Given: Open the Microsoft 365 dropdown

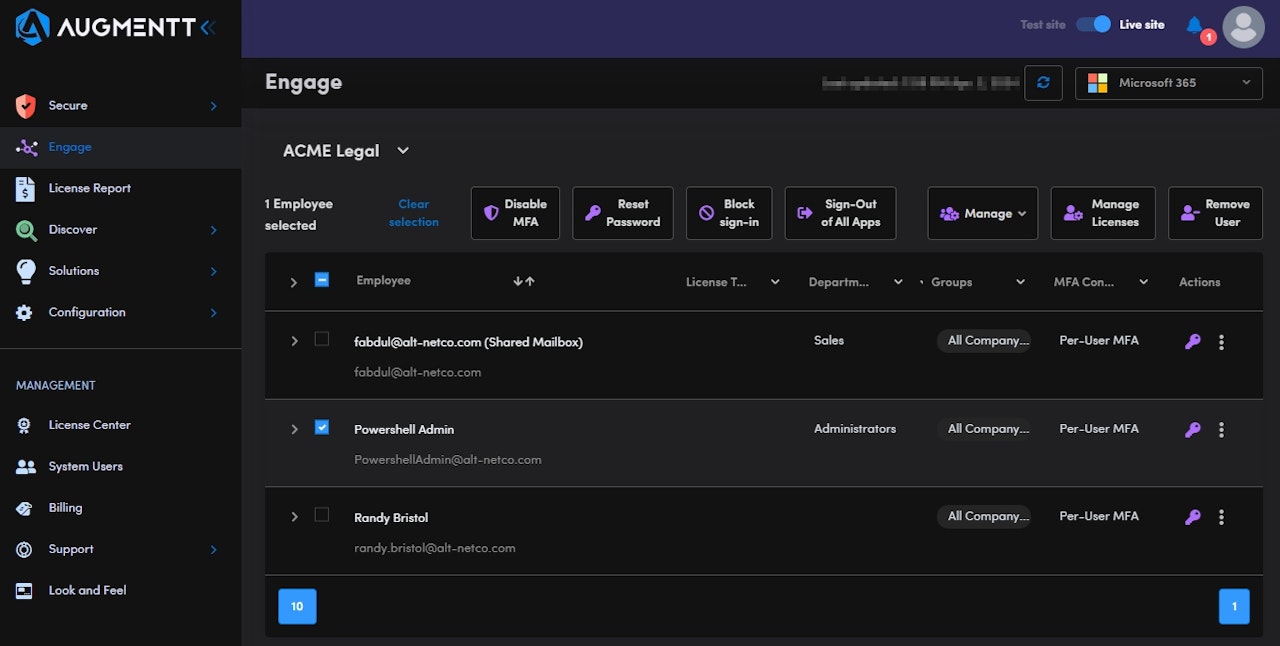Looking at the screenshot, I should 1168,83.
